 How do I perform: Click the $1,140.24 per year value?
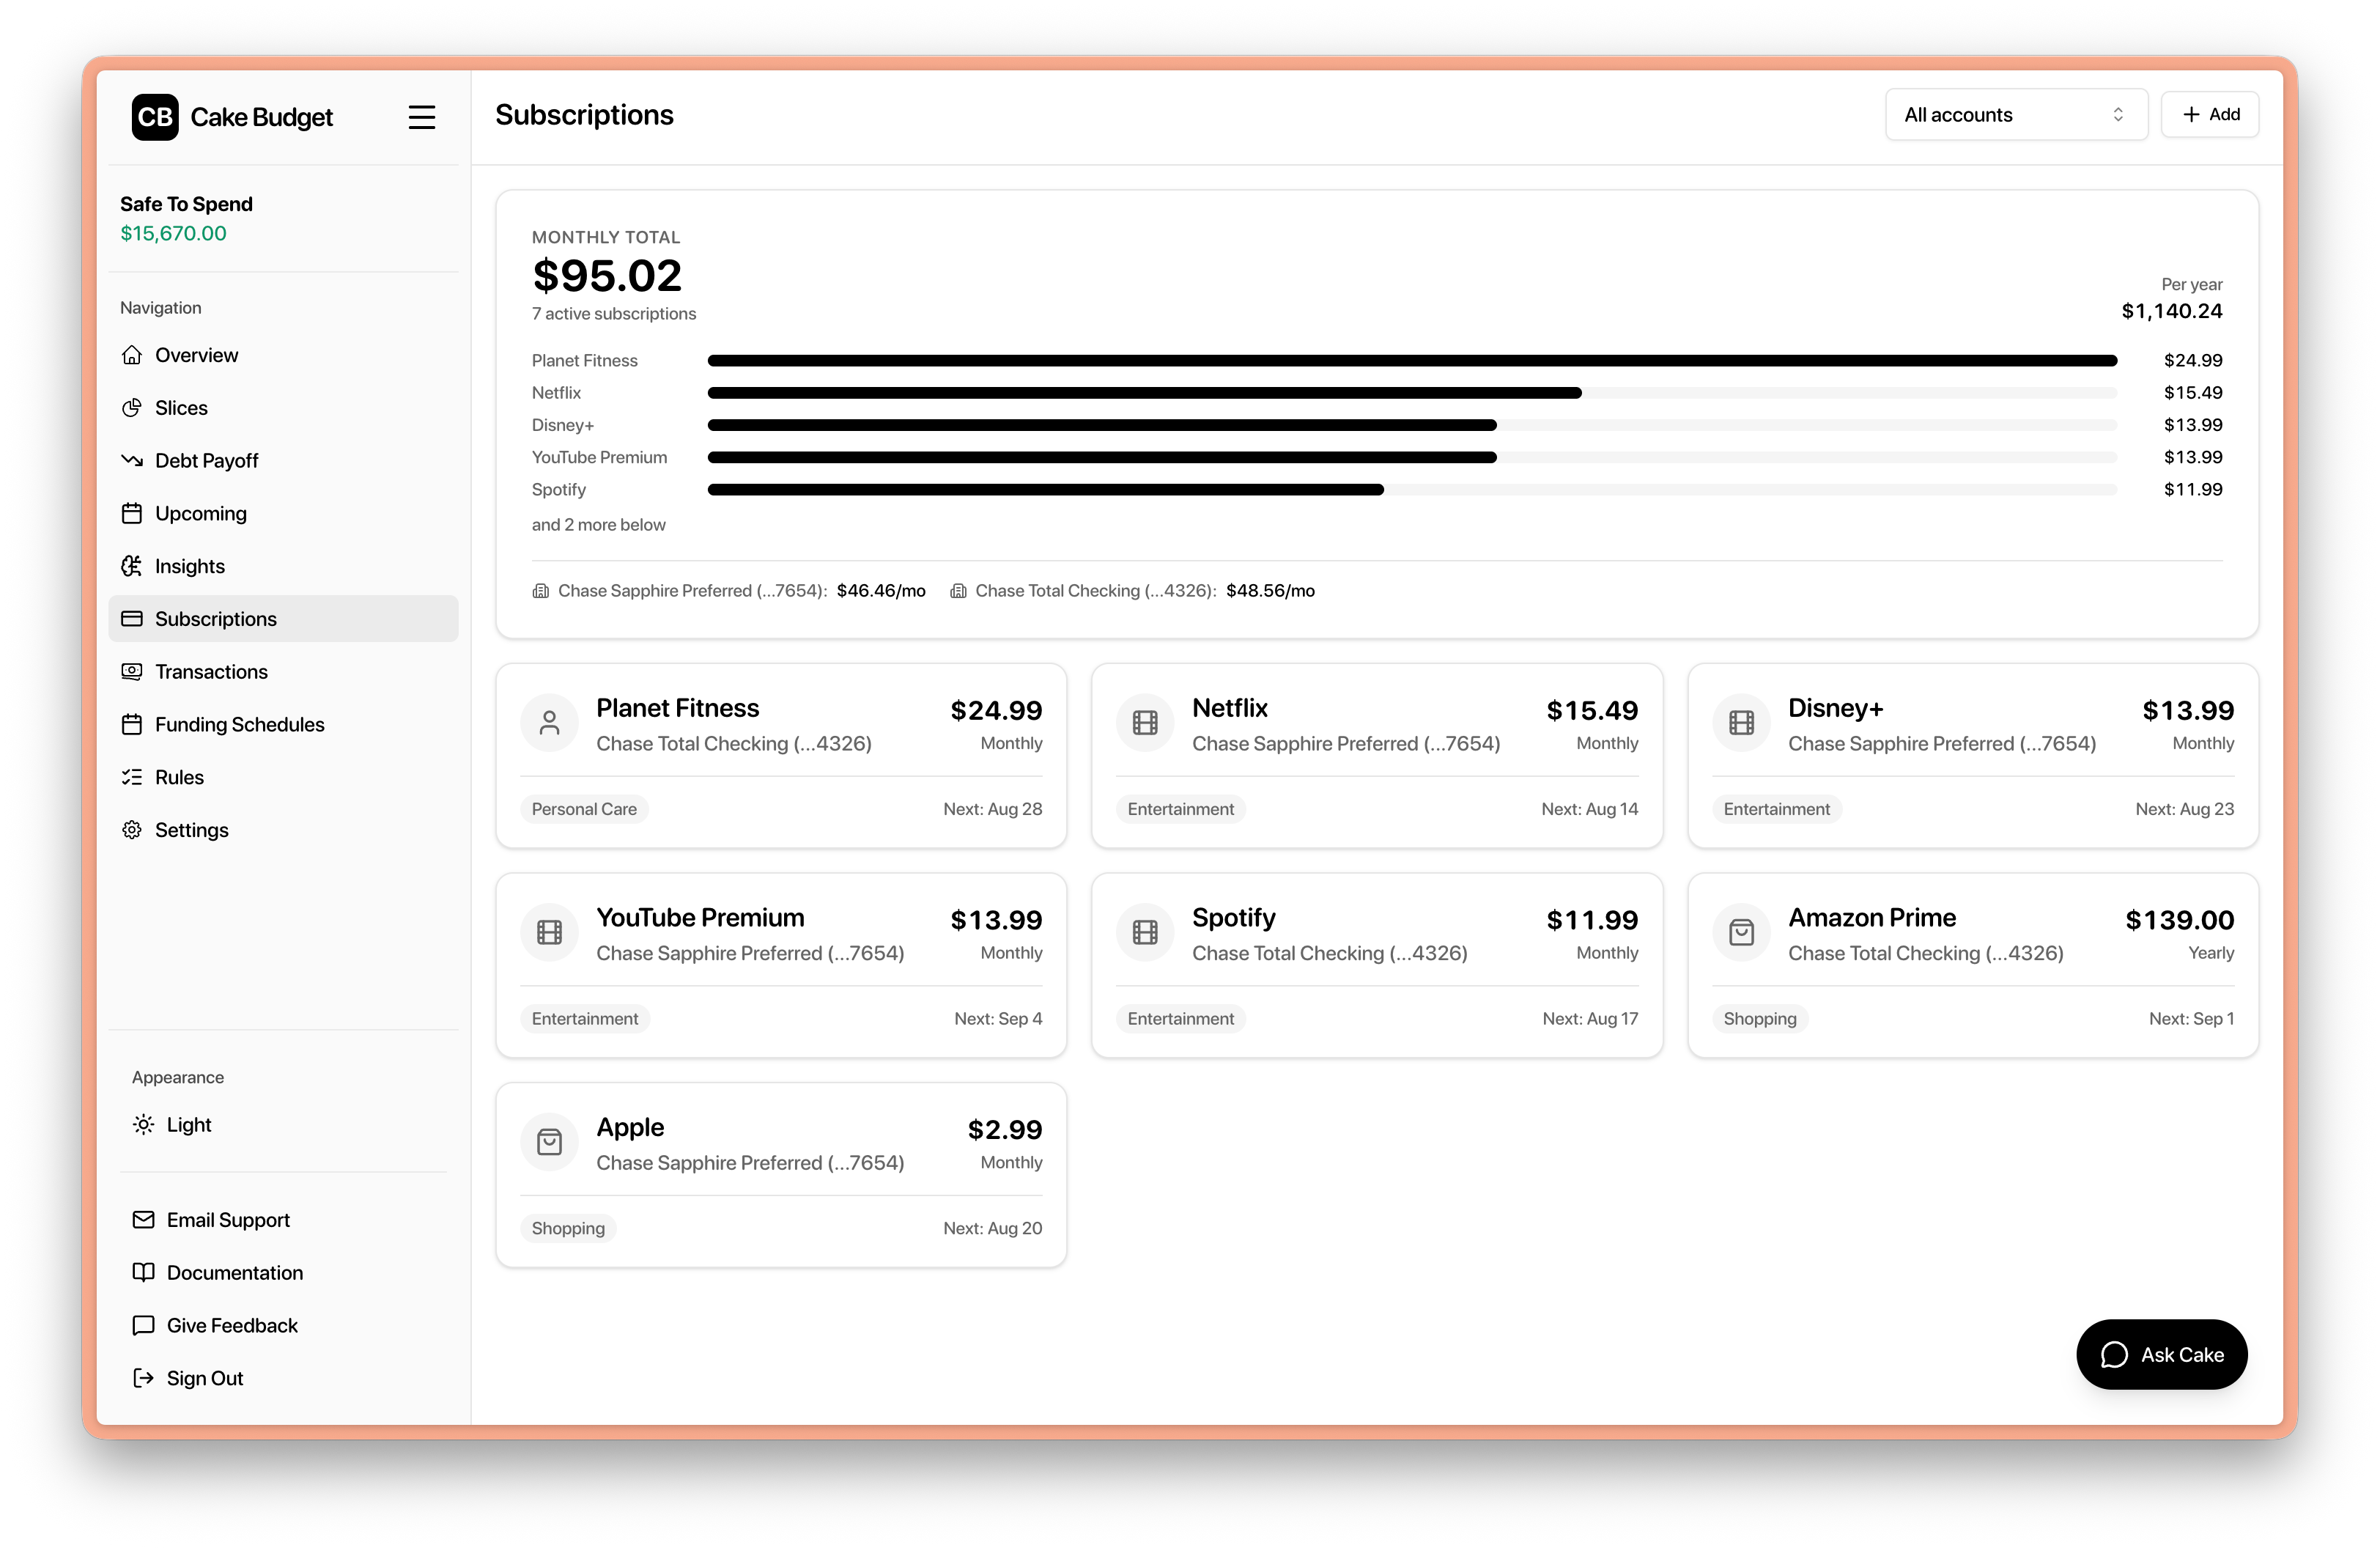(2172, 311)
